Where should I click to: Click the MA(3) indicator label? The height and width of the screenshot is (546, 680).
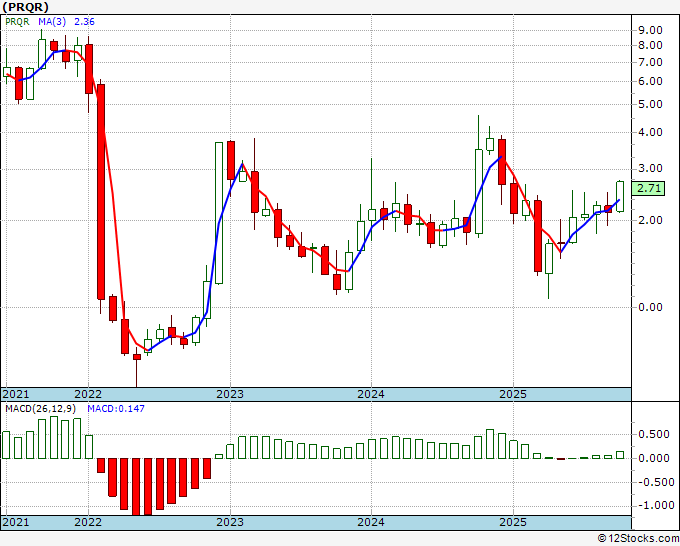point(53,22)
